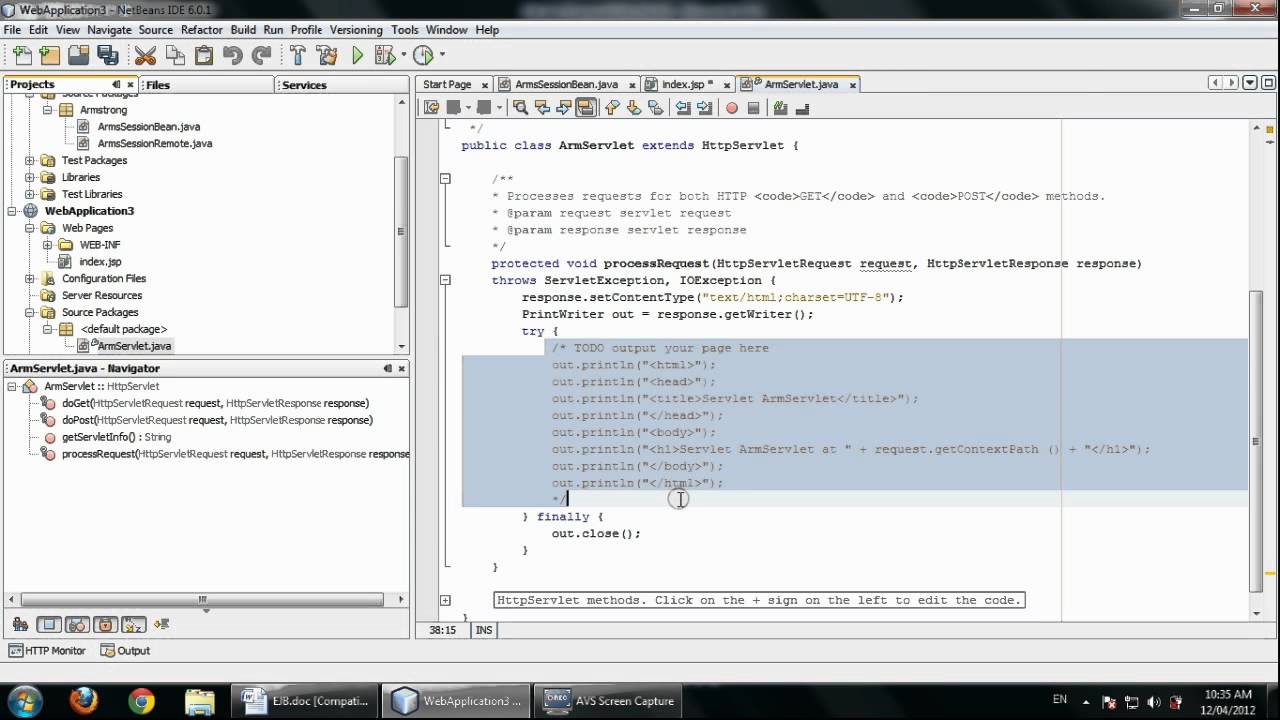
Task: Click the Redo arrow icon
Action: tap(261, 55)
